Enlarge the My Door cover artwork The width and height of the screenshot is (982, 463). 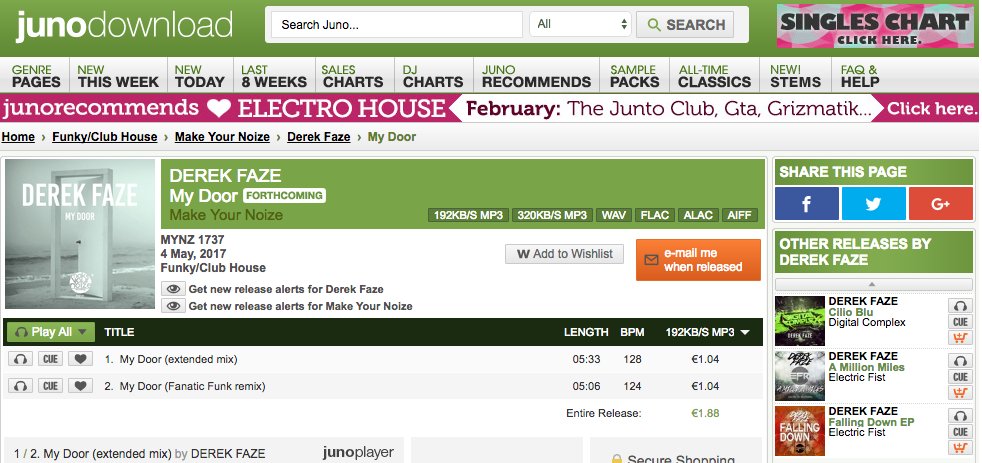(80, 234)
